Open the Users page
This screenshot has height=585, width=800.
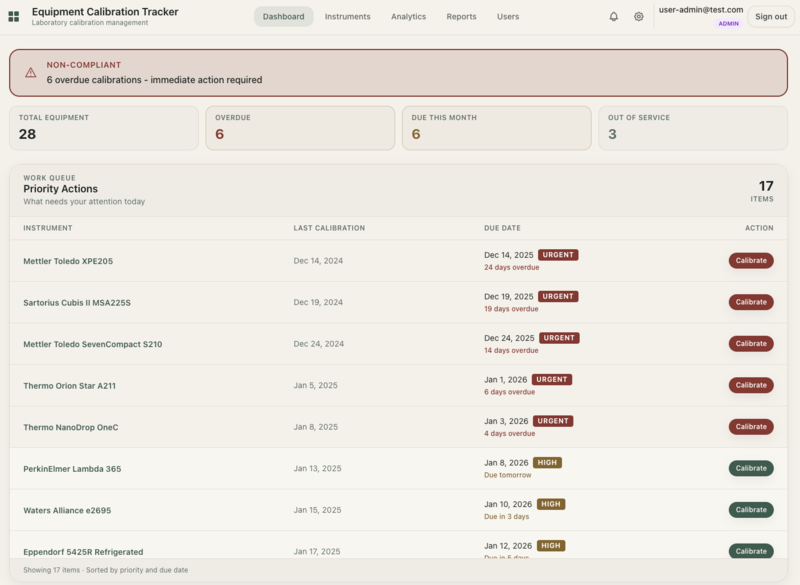click(508, 16)
